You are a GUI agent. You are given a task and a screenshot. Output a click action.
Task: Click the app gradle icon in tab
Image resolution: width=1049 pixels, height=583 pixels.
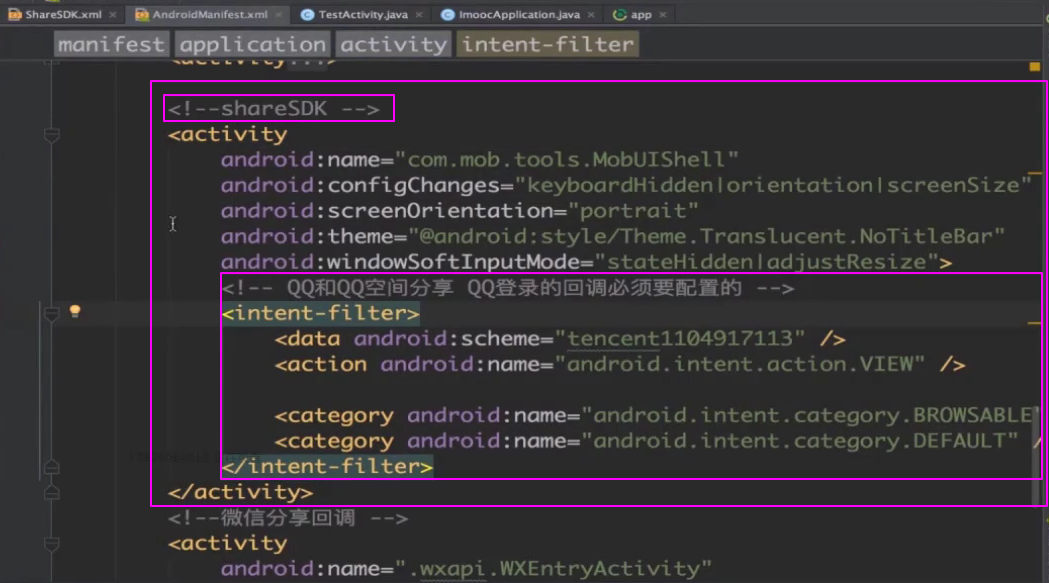pos(619,14)
